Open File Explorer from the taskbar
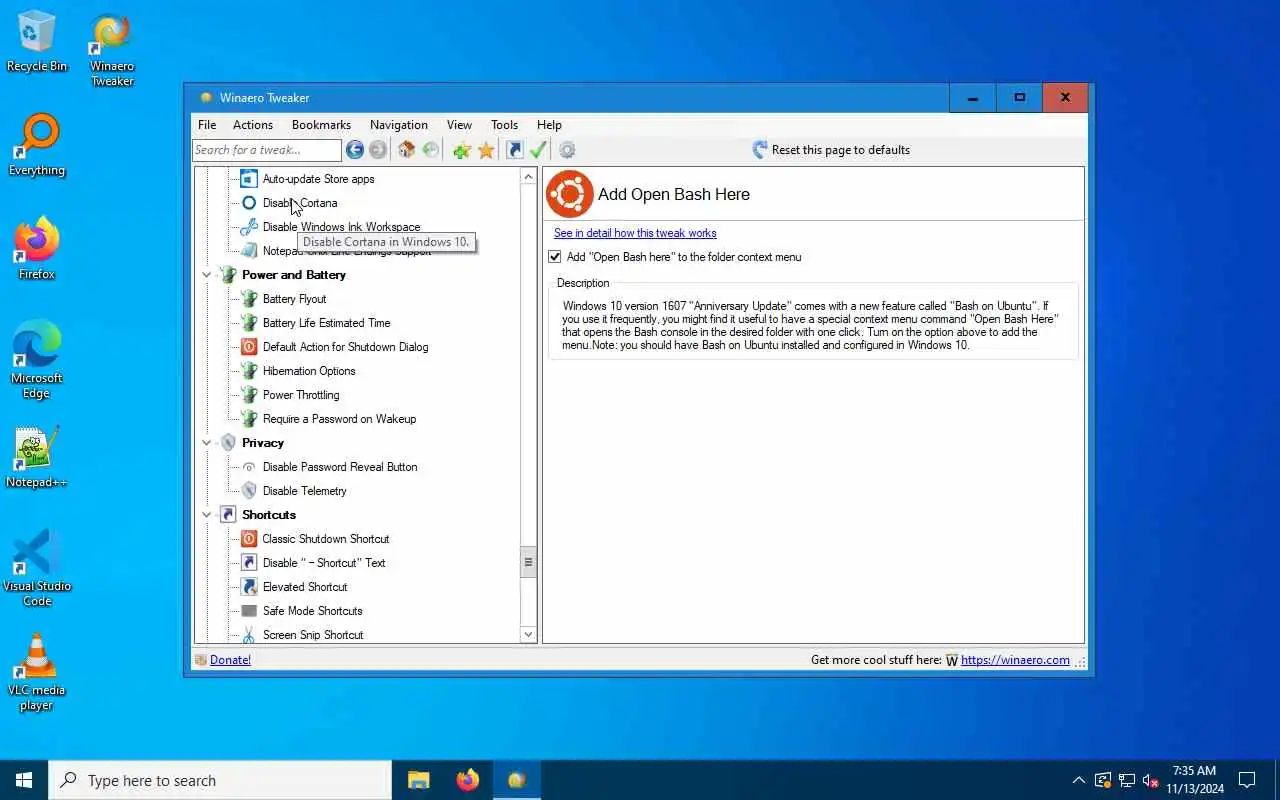 point(418,780)
